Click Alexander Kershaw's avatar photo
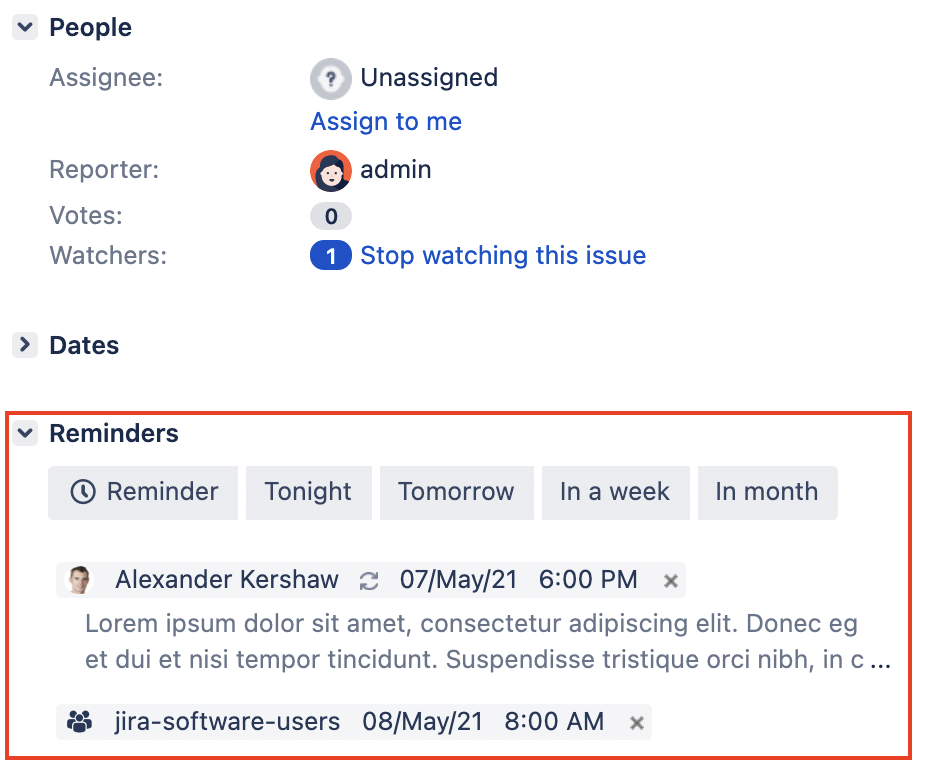 (80, 580)
